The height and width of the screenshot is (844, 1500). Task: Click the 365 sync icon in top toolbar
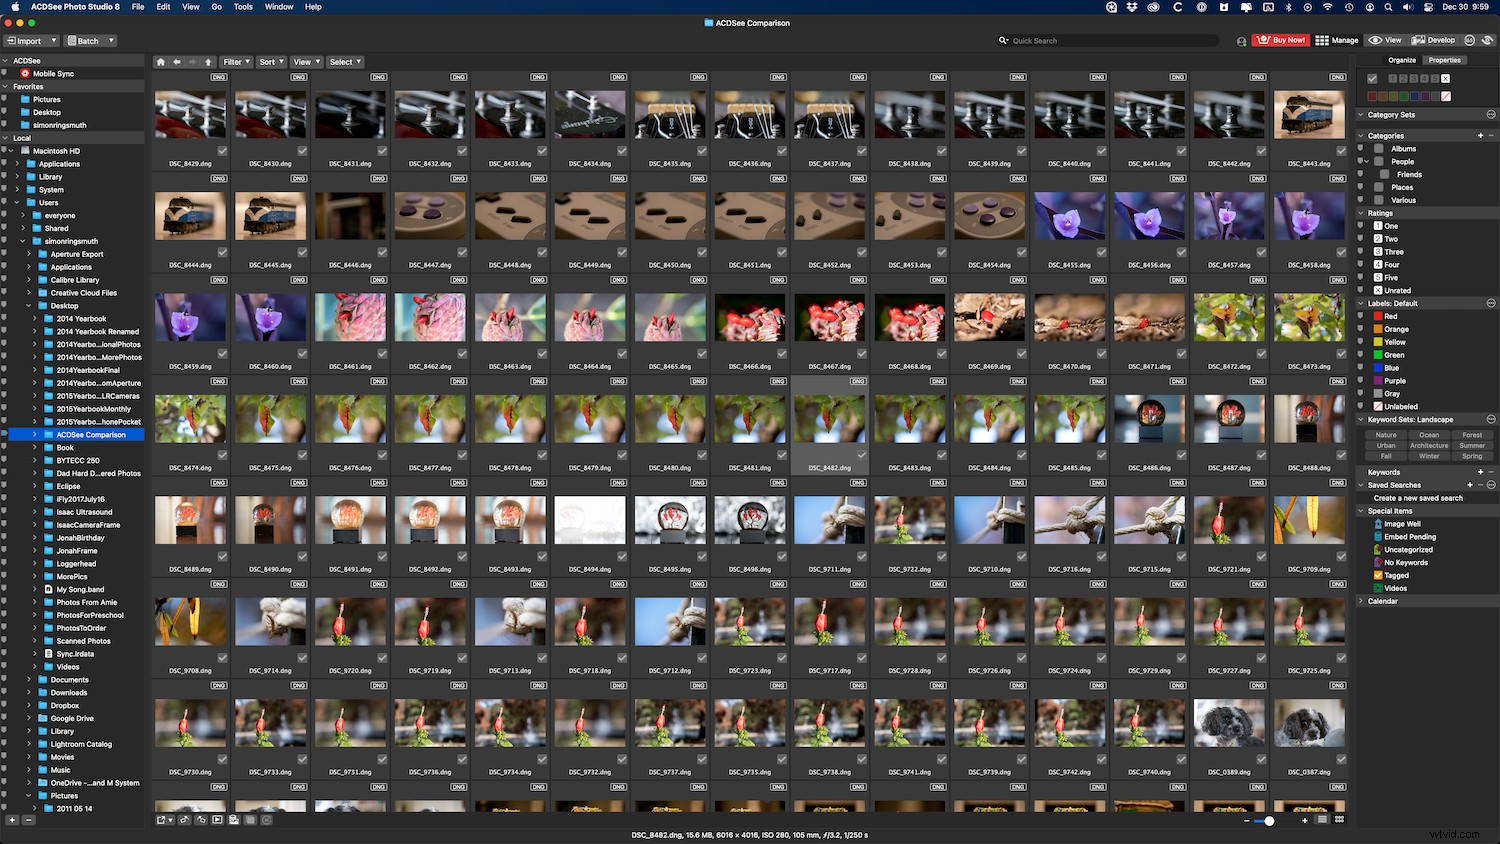point(1468,40)
